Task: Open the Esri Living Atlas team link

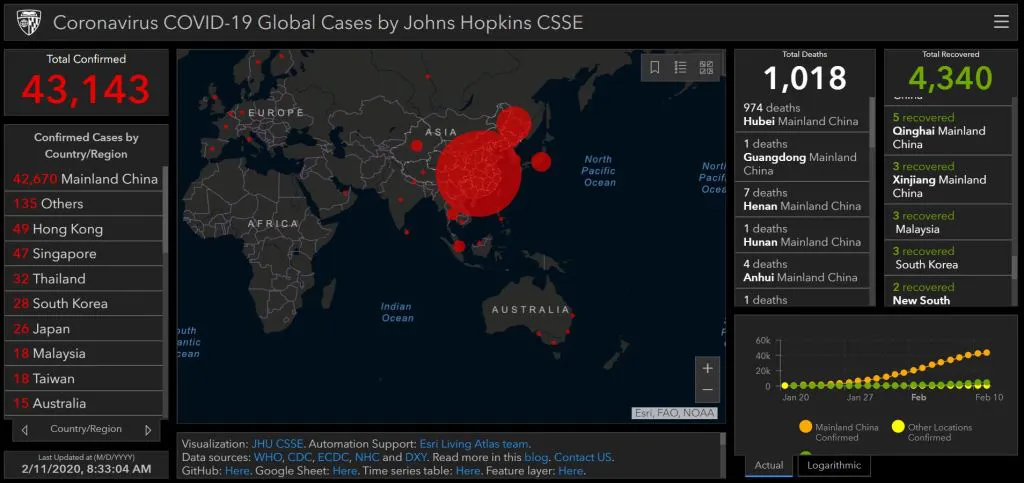Action: (473, 444)
